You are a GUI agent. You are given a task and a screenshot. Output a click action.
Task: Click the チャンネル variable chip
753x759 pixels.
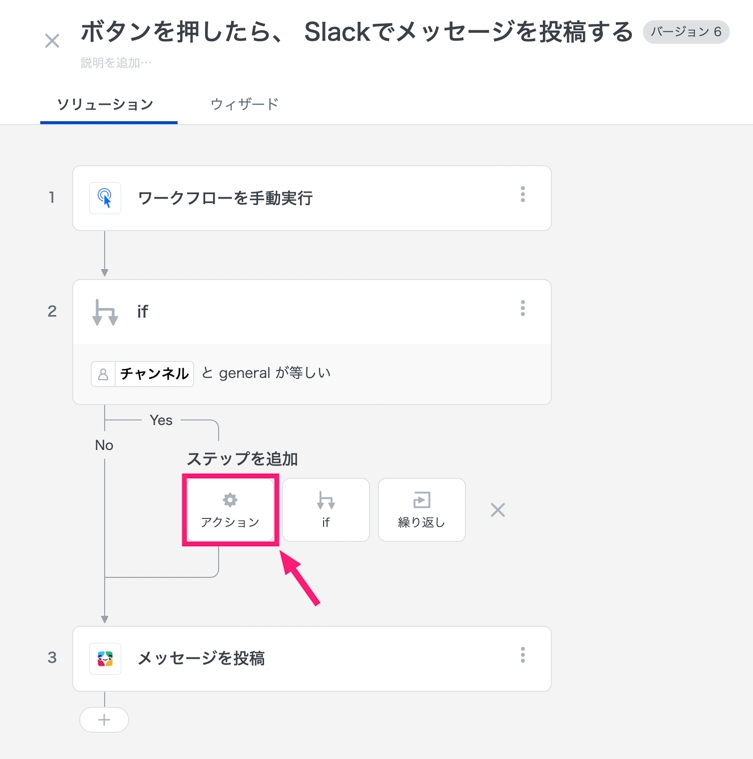[155, 374]
